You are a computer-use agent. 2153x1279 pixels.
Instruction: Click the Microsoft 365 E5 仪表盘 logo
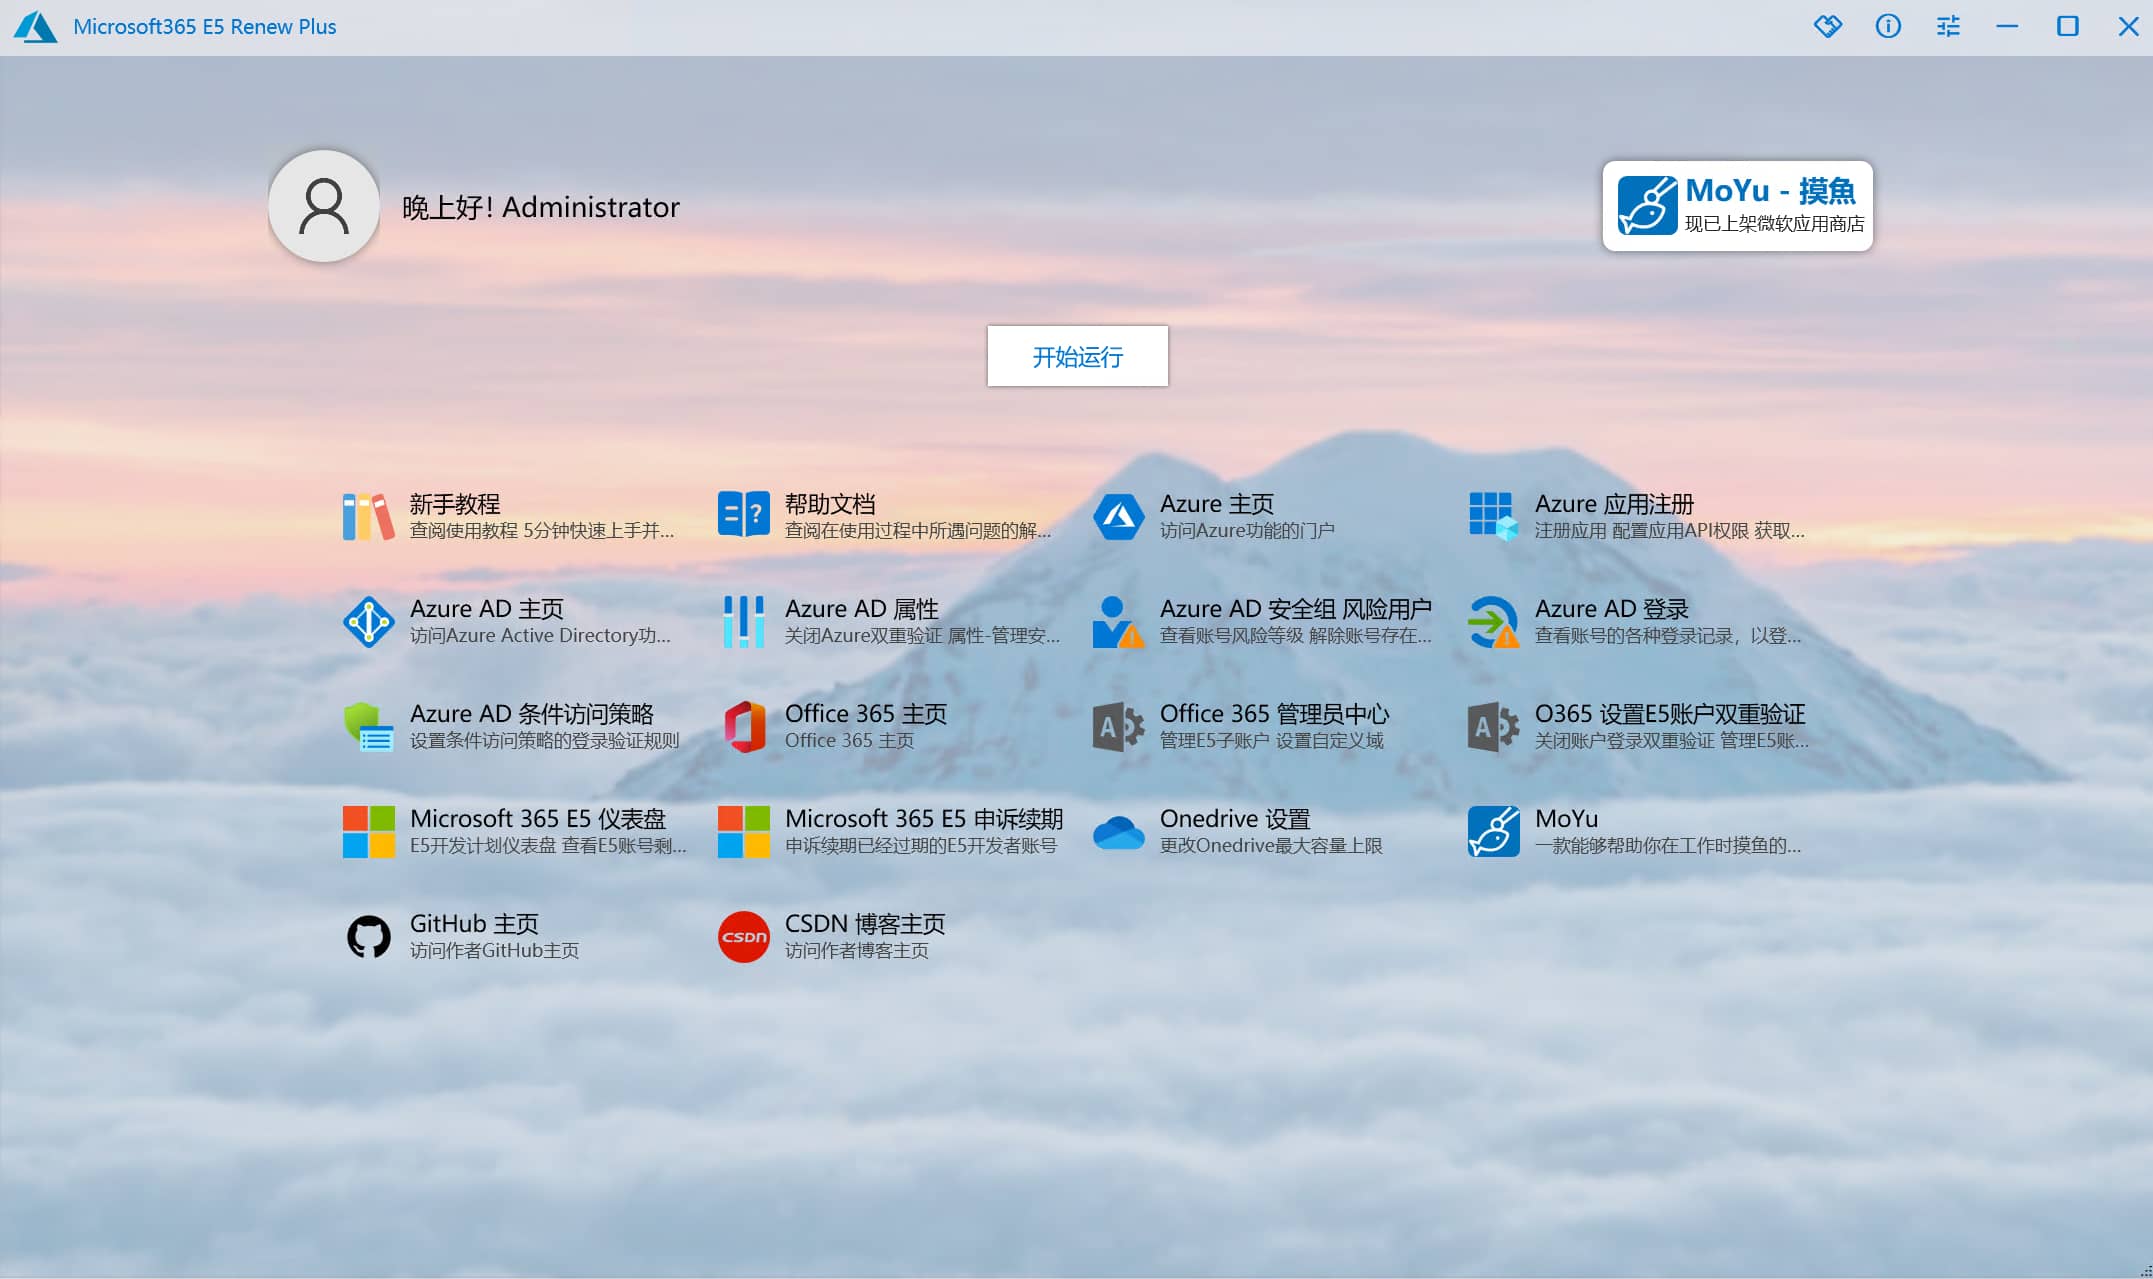point(368,831)
